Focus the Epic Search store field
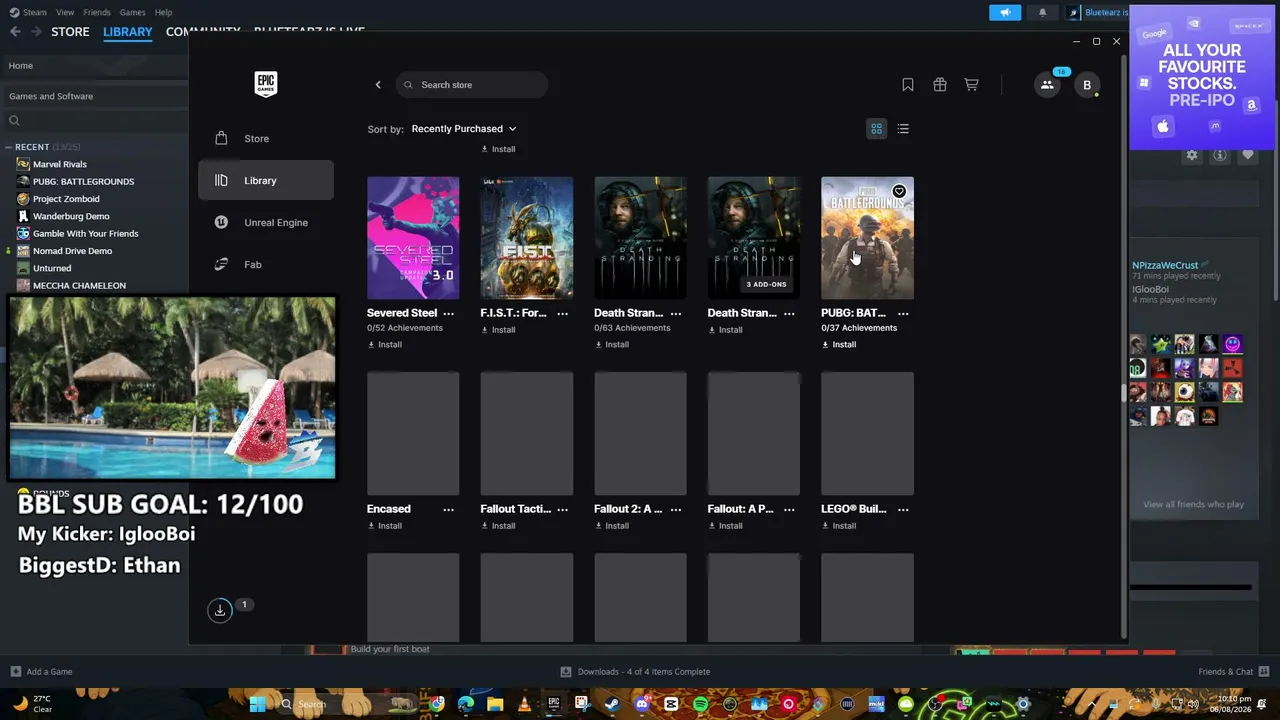The image size is (1280, 720). tap(472, 85)
